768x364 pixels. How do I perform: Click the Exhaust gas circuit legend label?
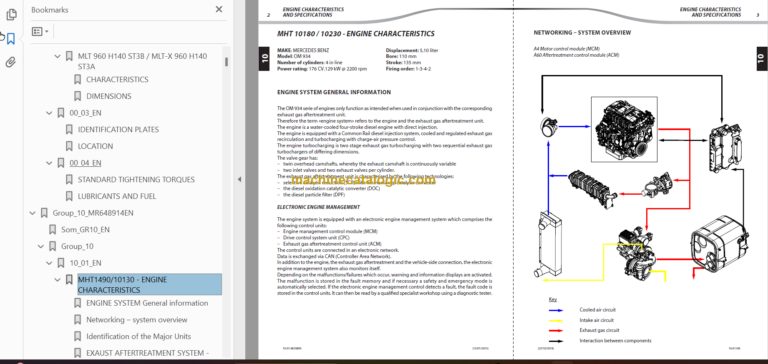click(599, 330)
